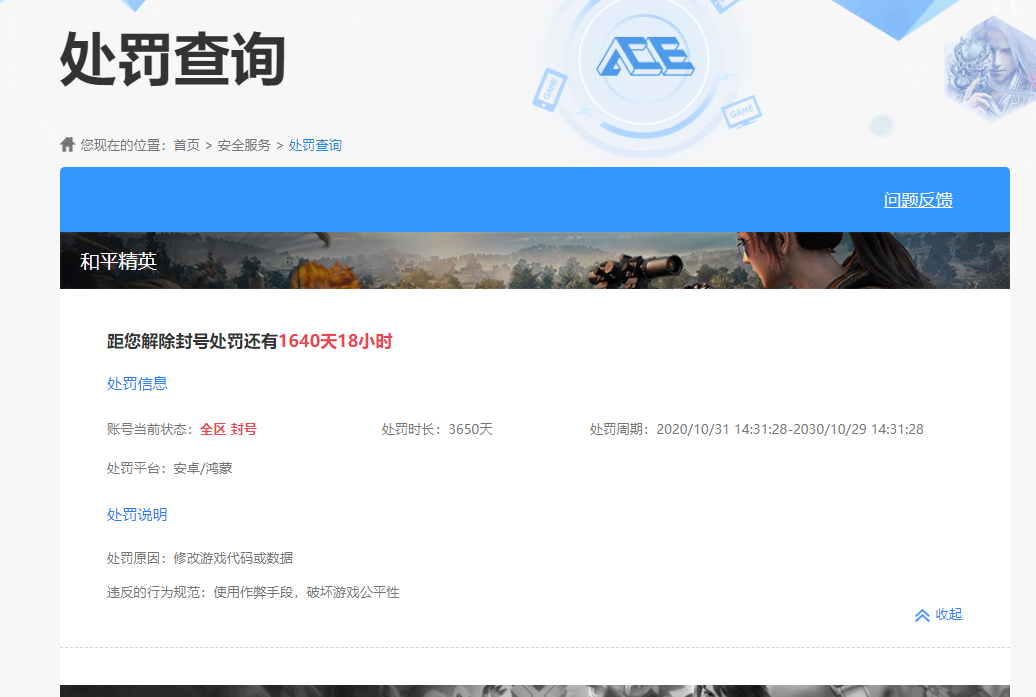Click the 违反的行为规范 description line
Viewport: 1036px width, 697px height.
(253, 592)
